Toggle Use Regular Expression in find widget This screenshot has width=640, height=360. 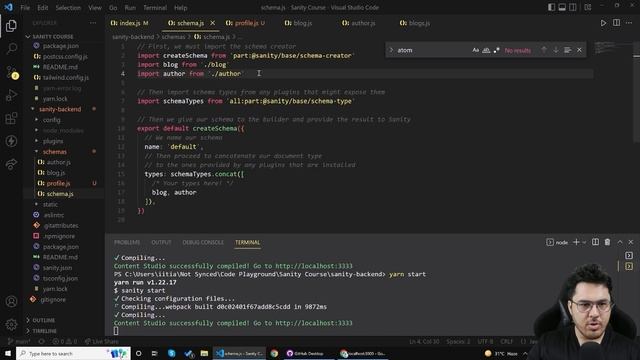pos(496,50)
